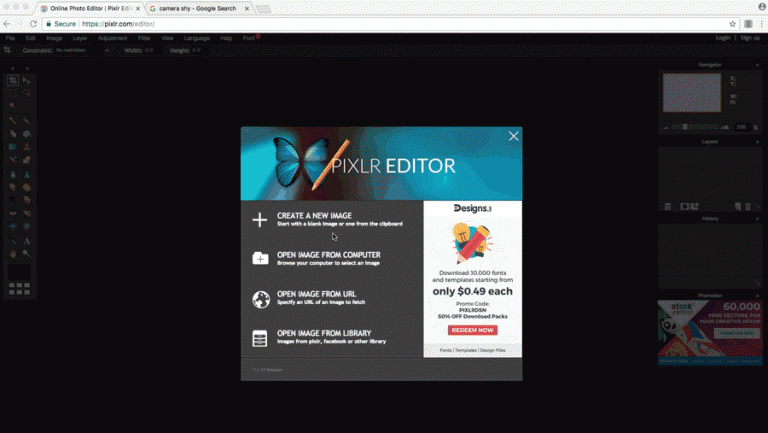Select the Pencil tool
Screen dimensions: 768x433
point(13,120)
